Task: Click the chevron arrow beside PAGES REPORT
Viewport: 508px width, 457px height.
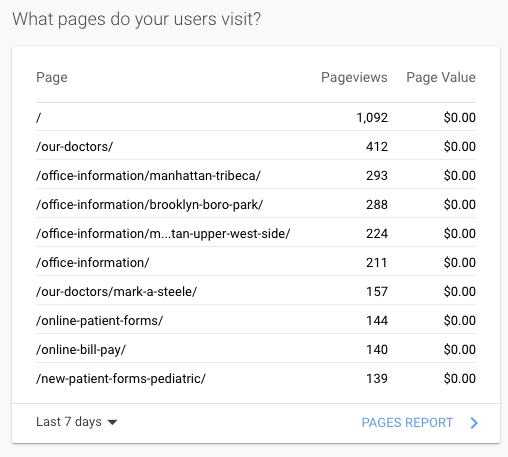Action: coord(474,423)
